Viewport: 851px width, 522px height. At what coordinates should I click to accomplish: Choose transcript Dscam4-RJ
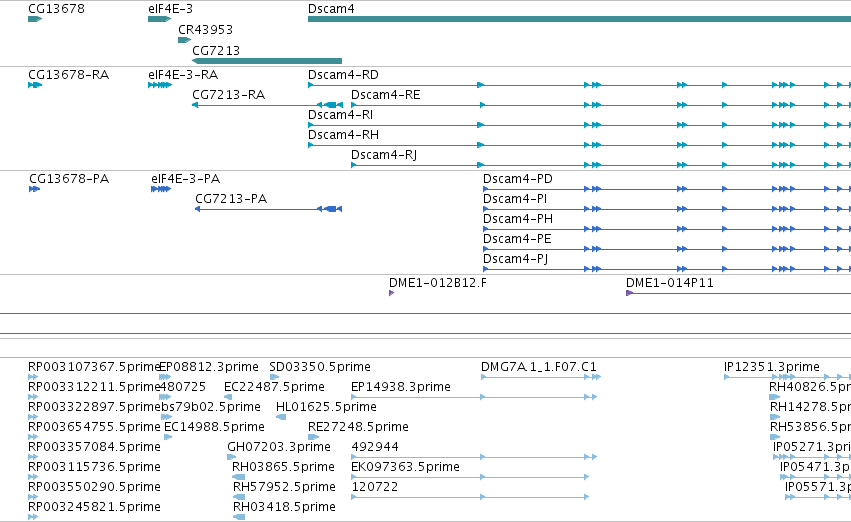[x=384, y=155]
